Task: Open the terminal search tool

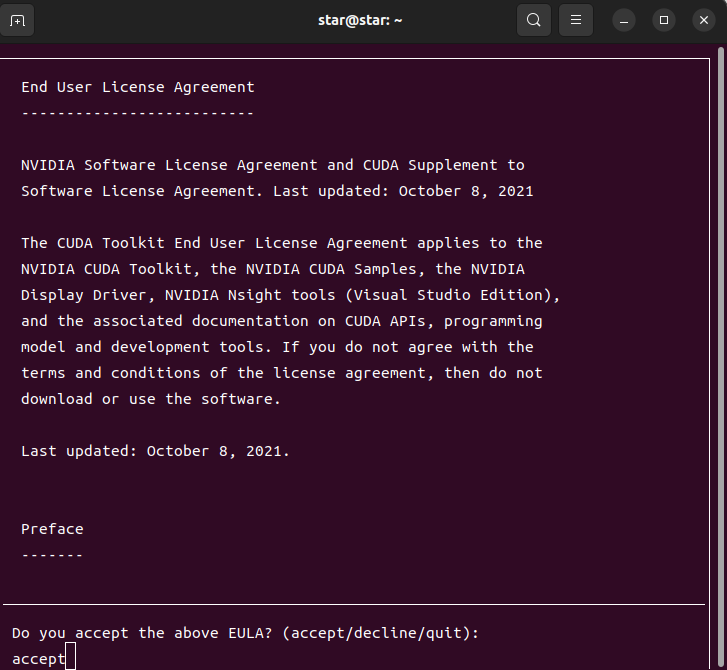Action: coord(534,20)
